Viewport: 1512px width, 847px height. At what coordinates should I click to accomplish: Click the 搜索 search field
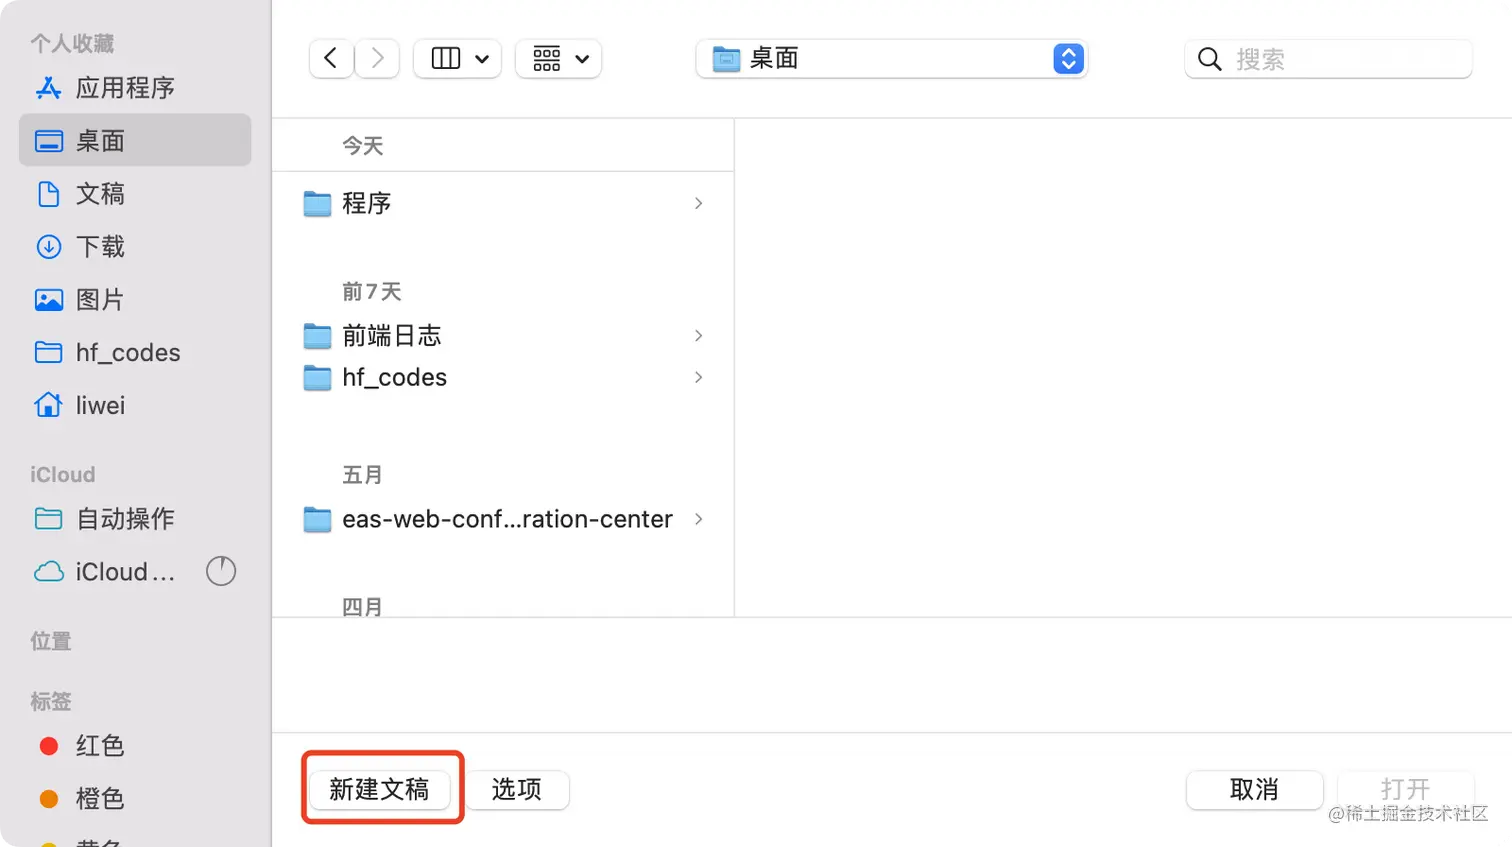click(1328, 59)
